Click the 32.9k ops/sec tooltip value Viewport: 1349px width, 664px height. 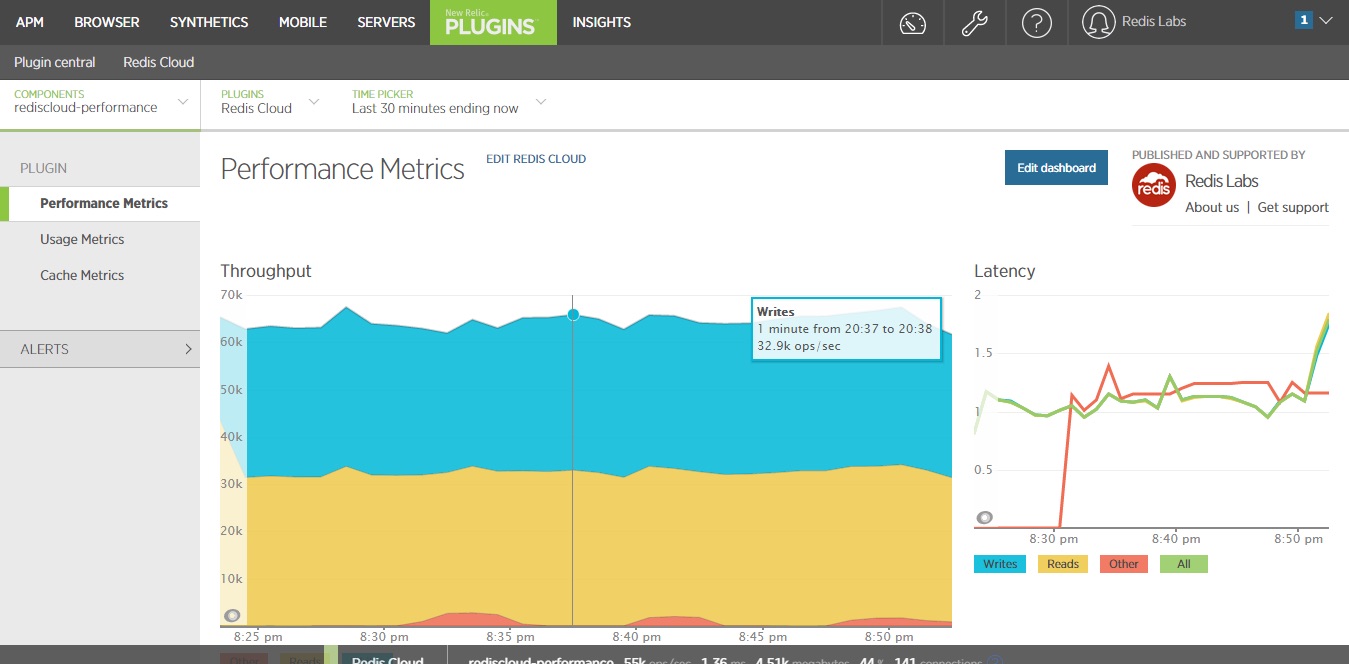pyautogui.click(x=799, y=346)
